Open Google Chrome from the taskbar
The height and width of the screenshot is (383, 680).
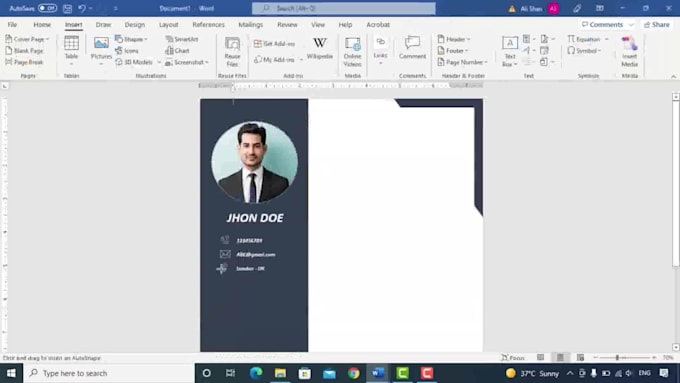pyautogui.click(x=353, y=373)
